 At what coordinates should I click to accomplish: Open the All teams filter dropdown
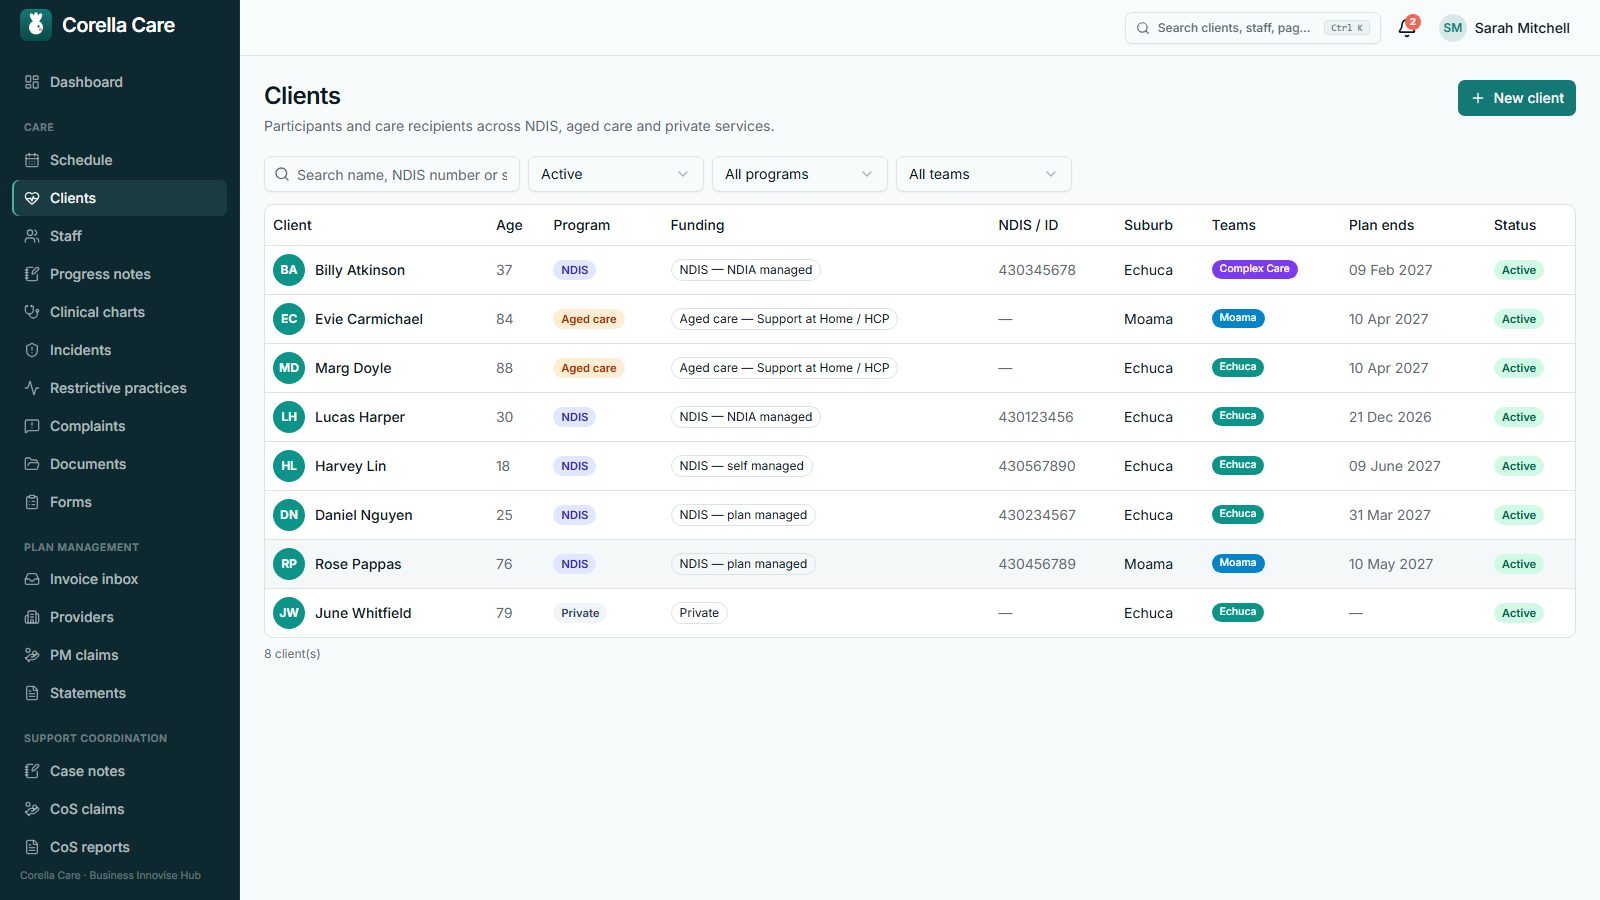coord(984,174)
